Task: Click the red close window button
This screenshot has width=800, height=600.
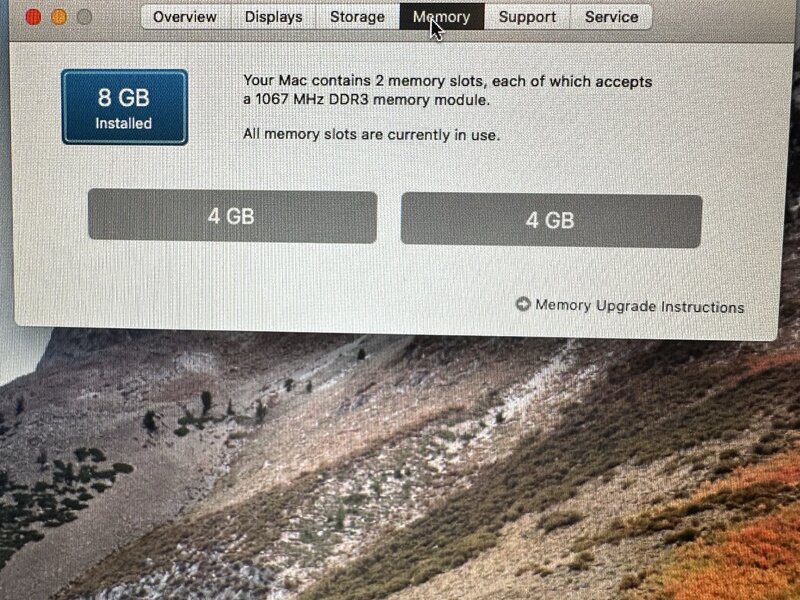Action: coord(33,17)
